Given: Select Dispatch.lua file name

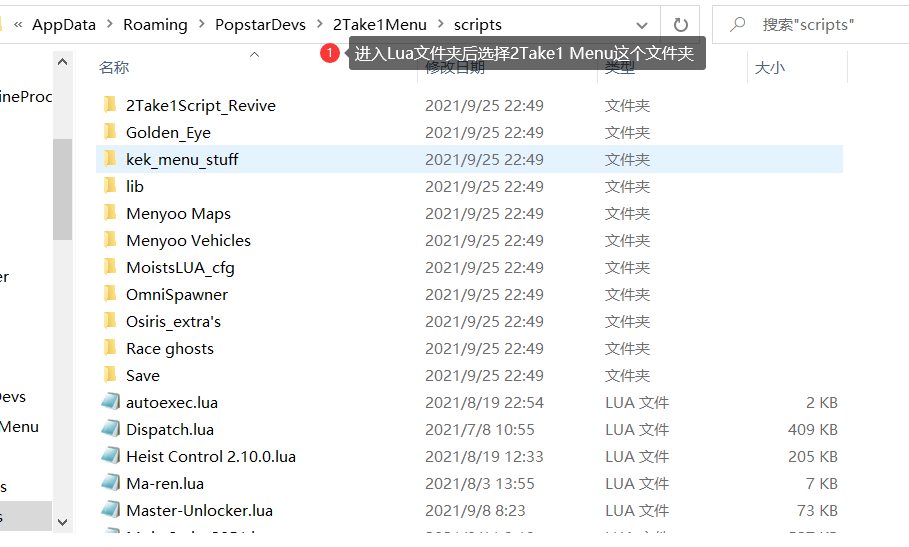Looking at the screenshot, I should (x=170, y=430).
